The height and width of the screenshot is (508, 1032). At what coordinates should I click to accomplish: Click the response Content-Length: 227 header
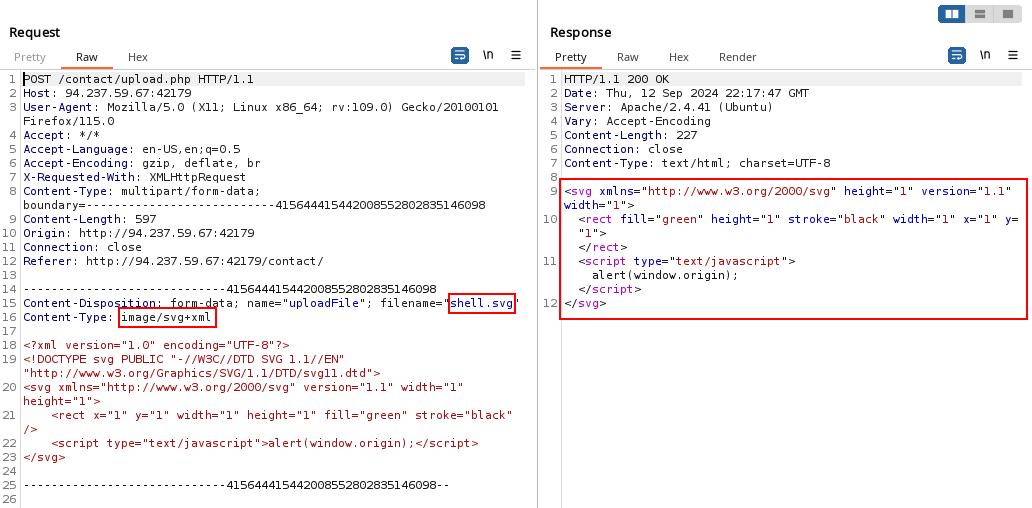point(631,135)
